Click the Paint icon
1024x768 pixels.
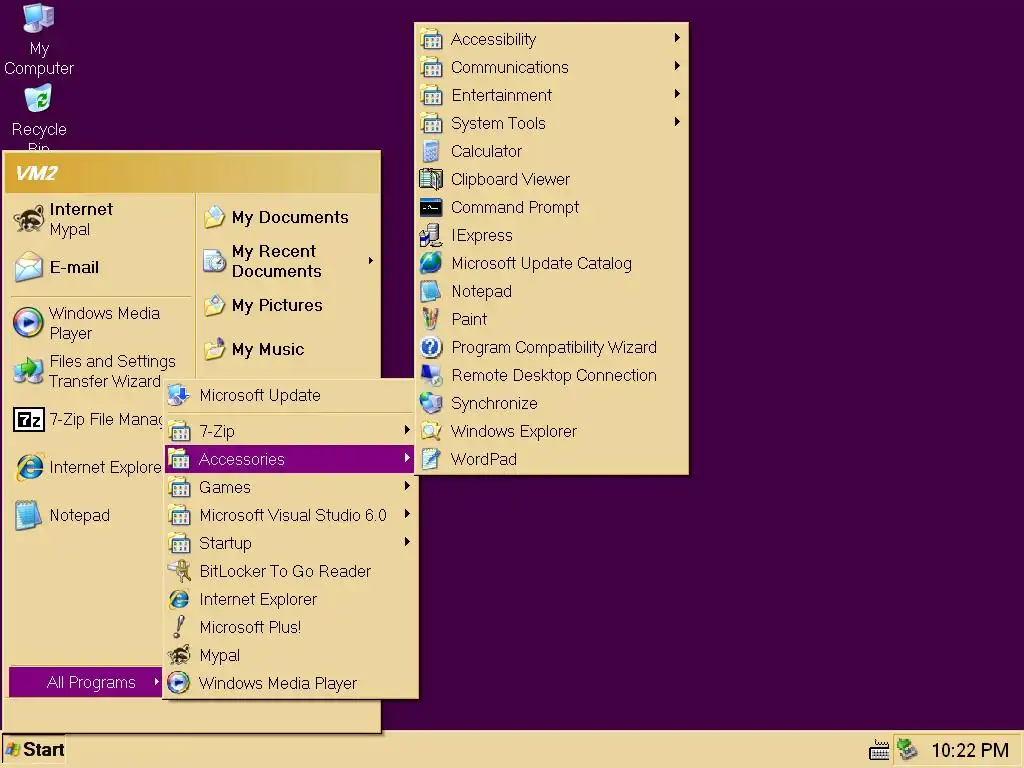coord(431,319)
